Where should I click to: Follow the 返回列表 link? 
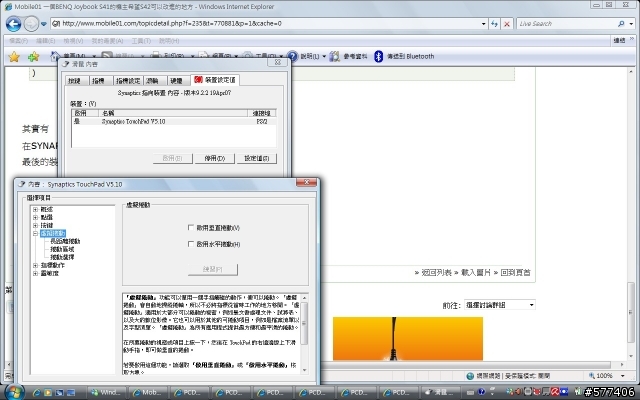click(436, 272)
